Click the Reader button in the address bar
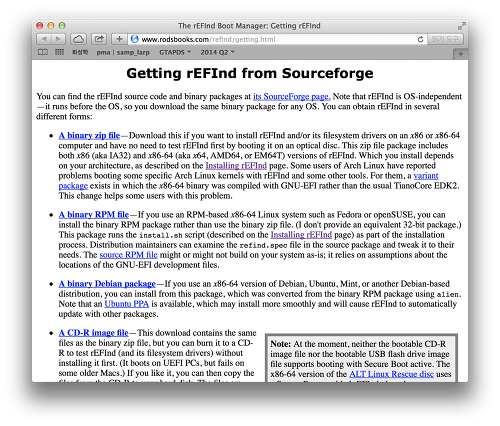Viewport: 500px width, 426px height. pos(445,39)
